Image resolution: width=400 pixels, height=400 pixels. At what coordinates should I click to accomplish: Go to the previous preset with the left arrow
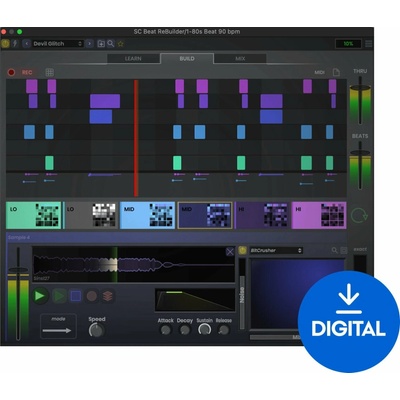pos(27,44)
